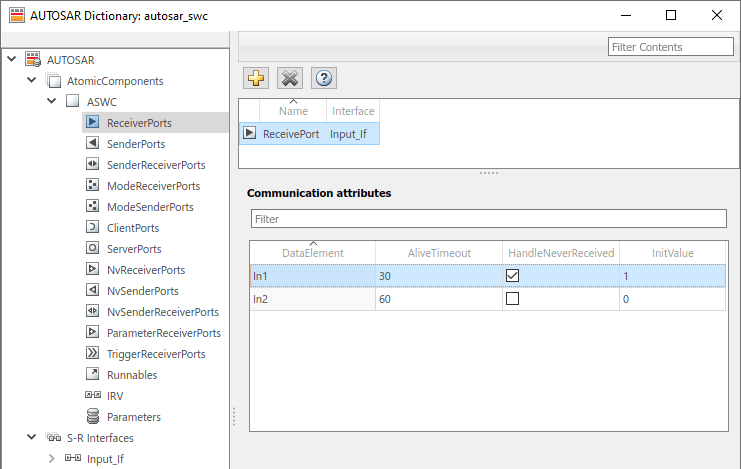Click the IRV icon
Screen dimensions: 741x469
[93, 395]
